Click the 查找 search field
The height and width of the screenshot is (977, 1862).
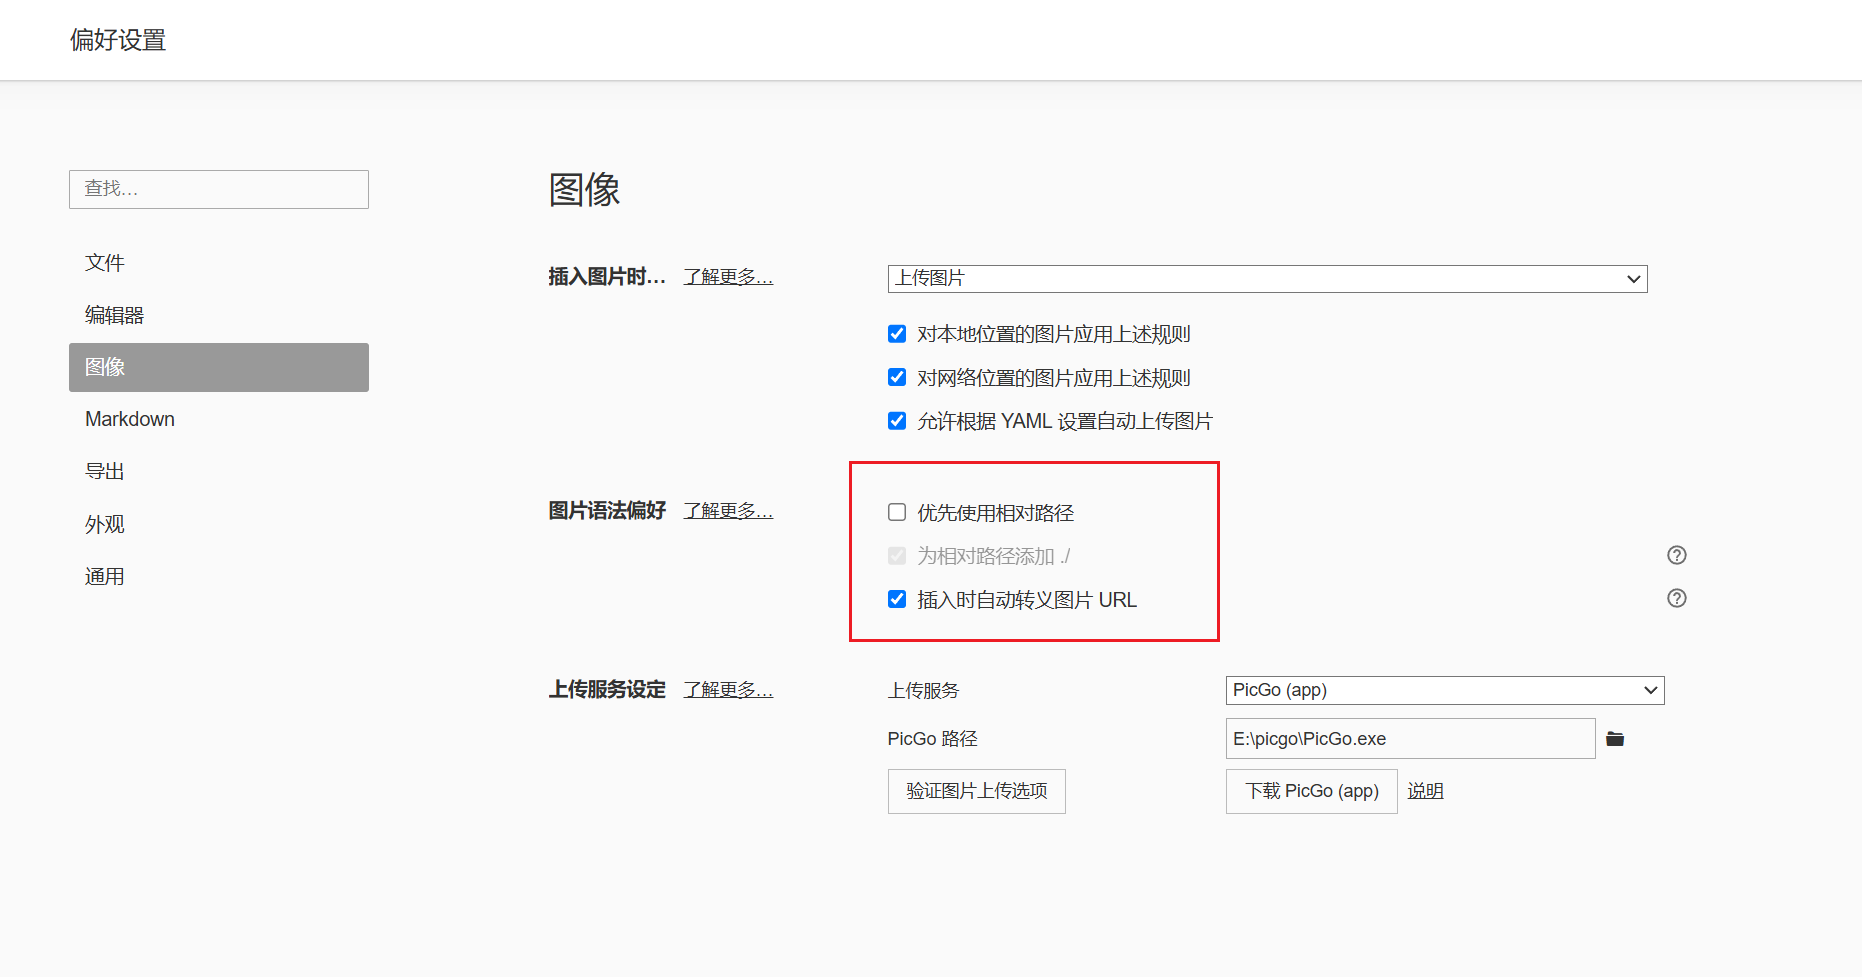pos(218,189)
